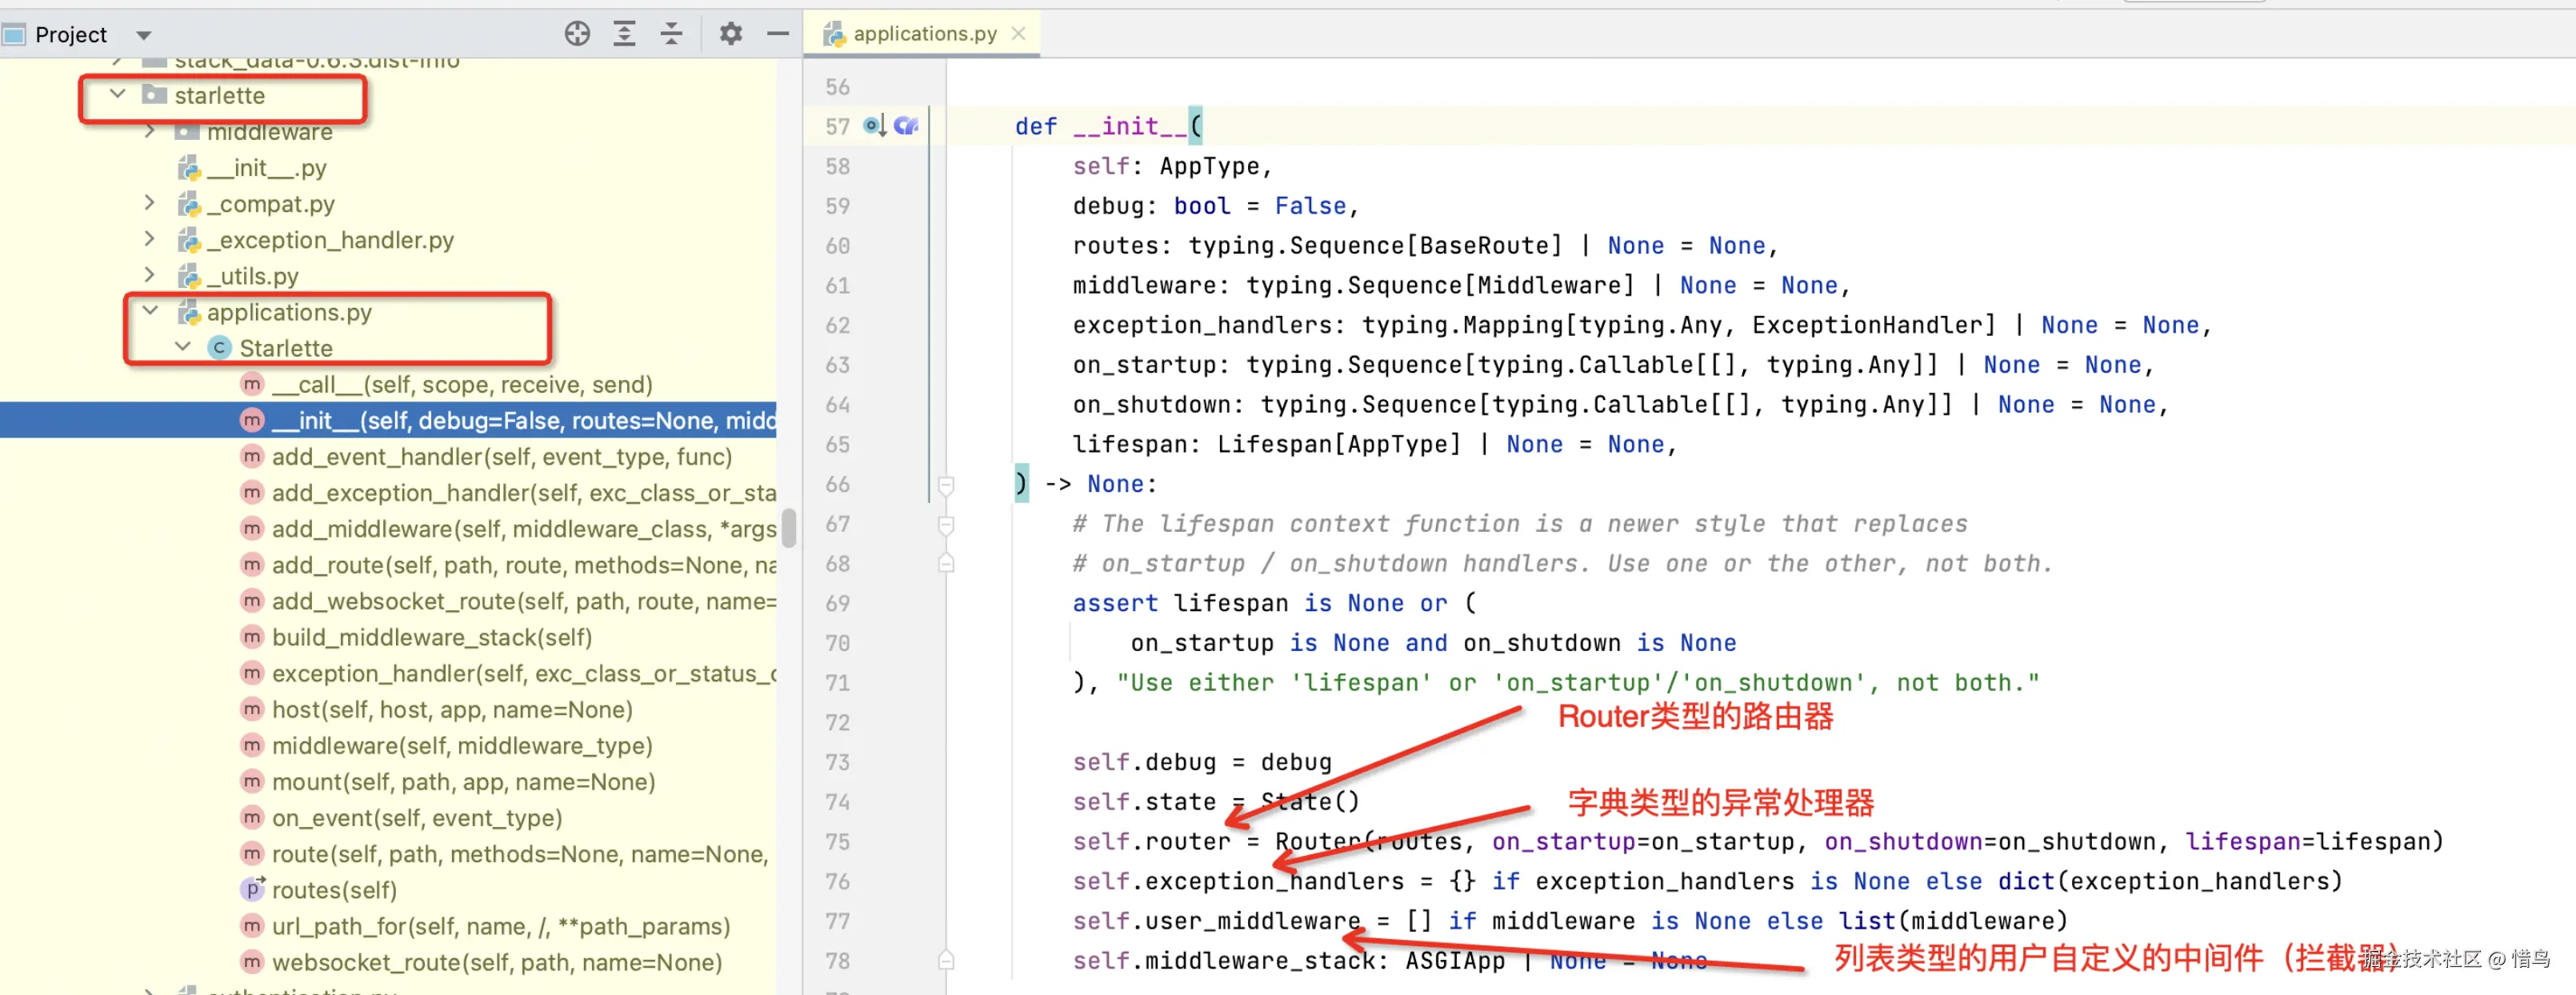
Task: Hide the Project tool window with minus icon
Action: (x=778, y=34)
